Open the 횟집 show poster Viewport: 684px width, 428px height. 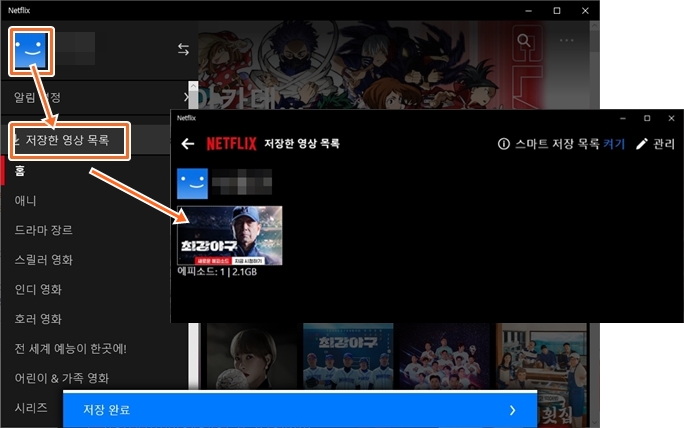(x=541, y=375)
